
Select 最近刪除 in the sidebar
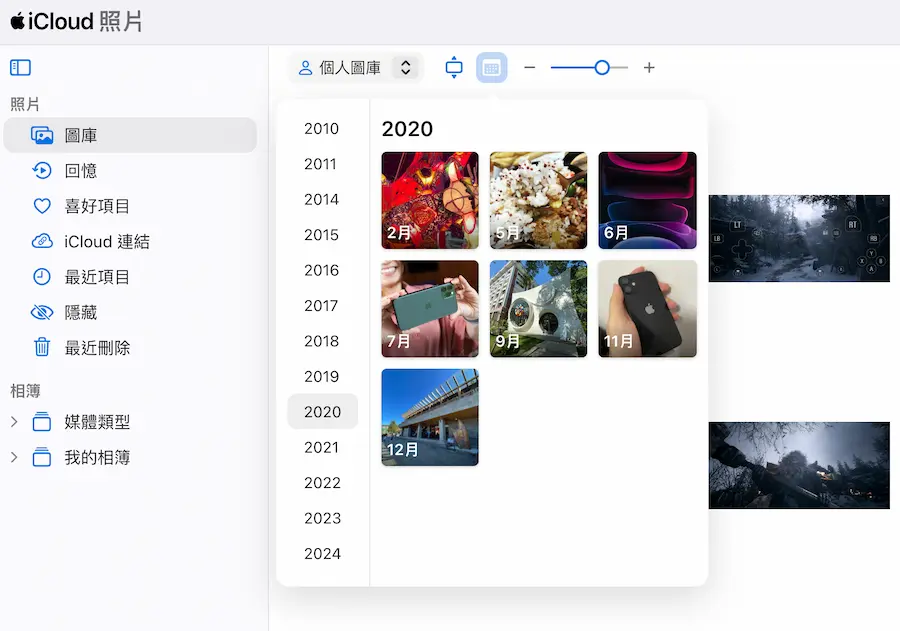(130, 348)
